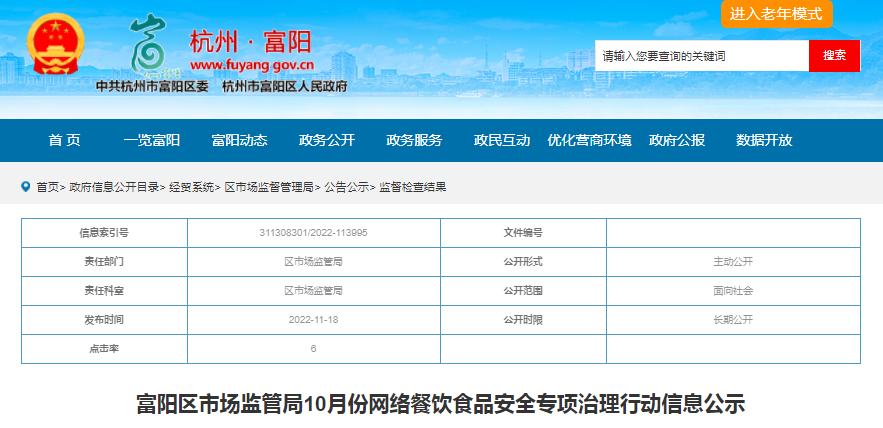Click the location pin breadcrumb icon
883x428 pixels.
26,186
